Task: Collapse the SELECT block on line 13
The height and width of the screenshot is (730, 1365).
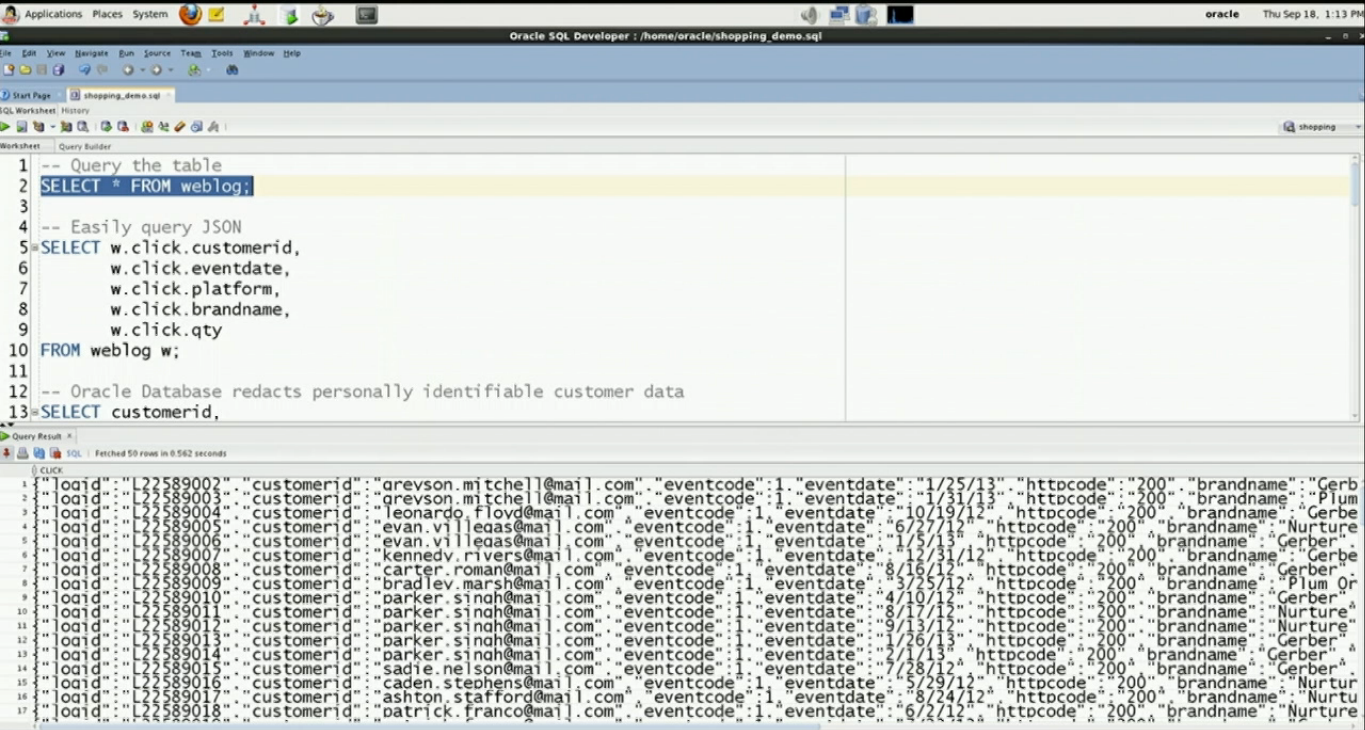Action: click(35, 412)
